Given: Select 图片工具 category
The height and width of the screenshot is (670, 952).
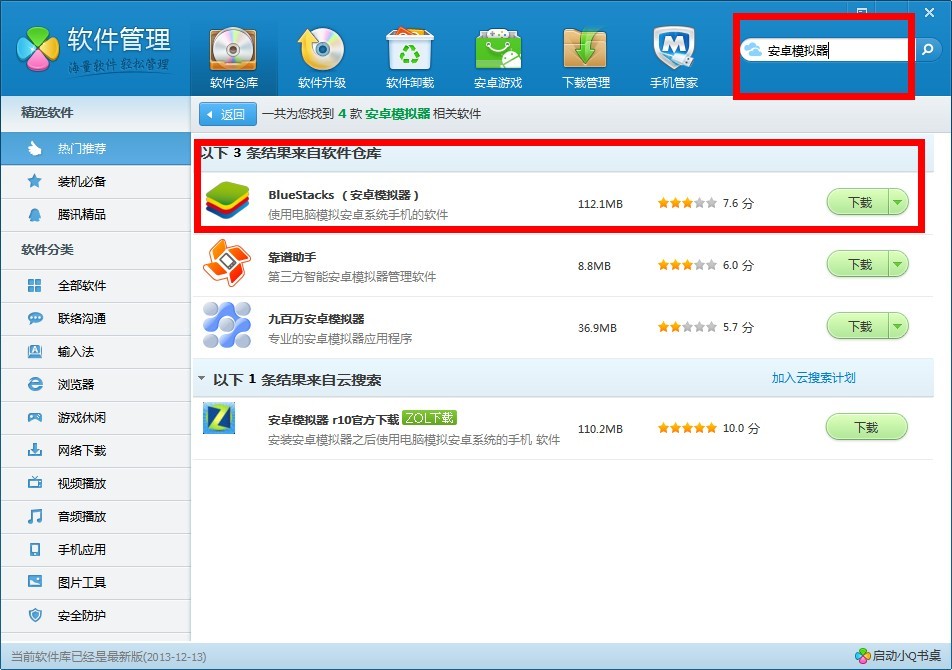Looking at the screenshot, I should pos(95,583).
